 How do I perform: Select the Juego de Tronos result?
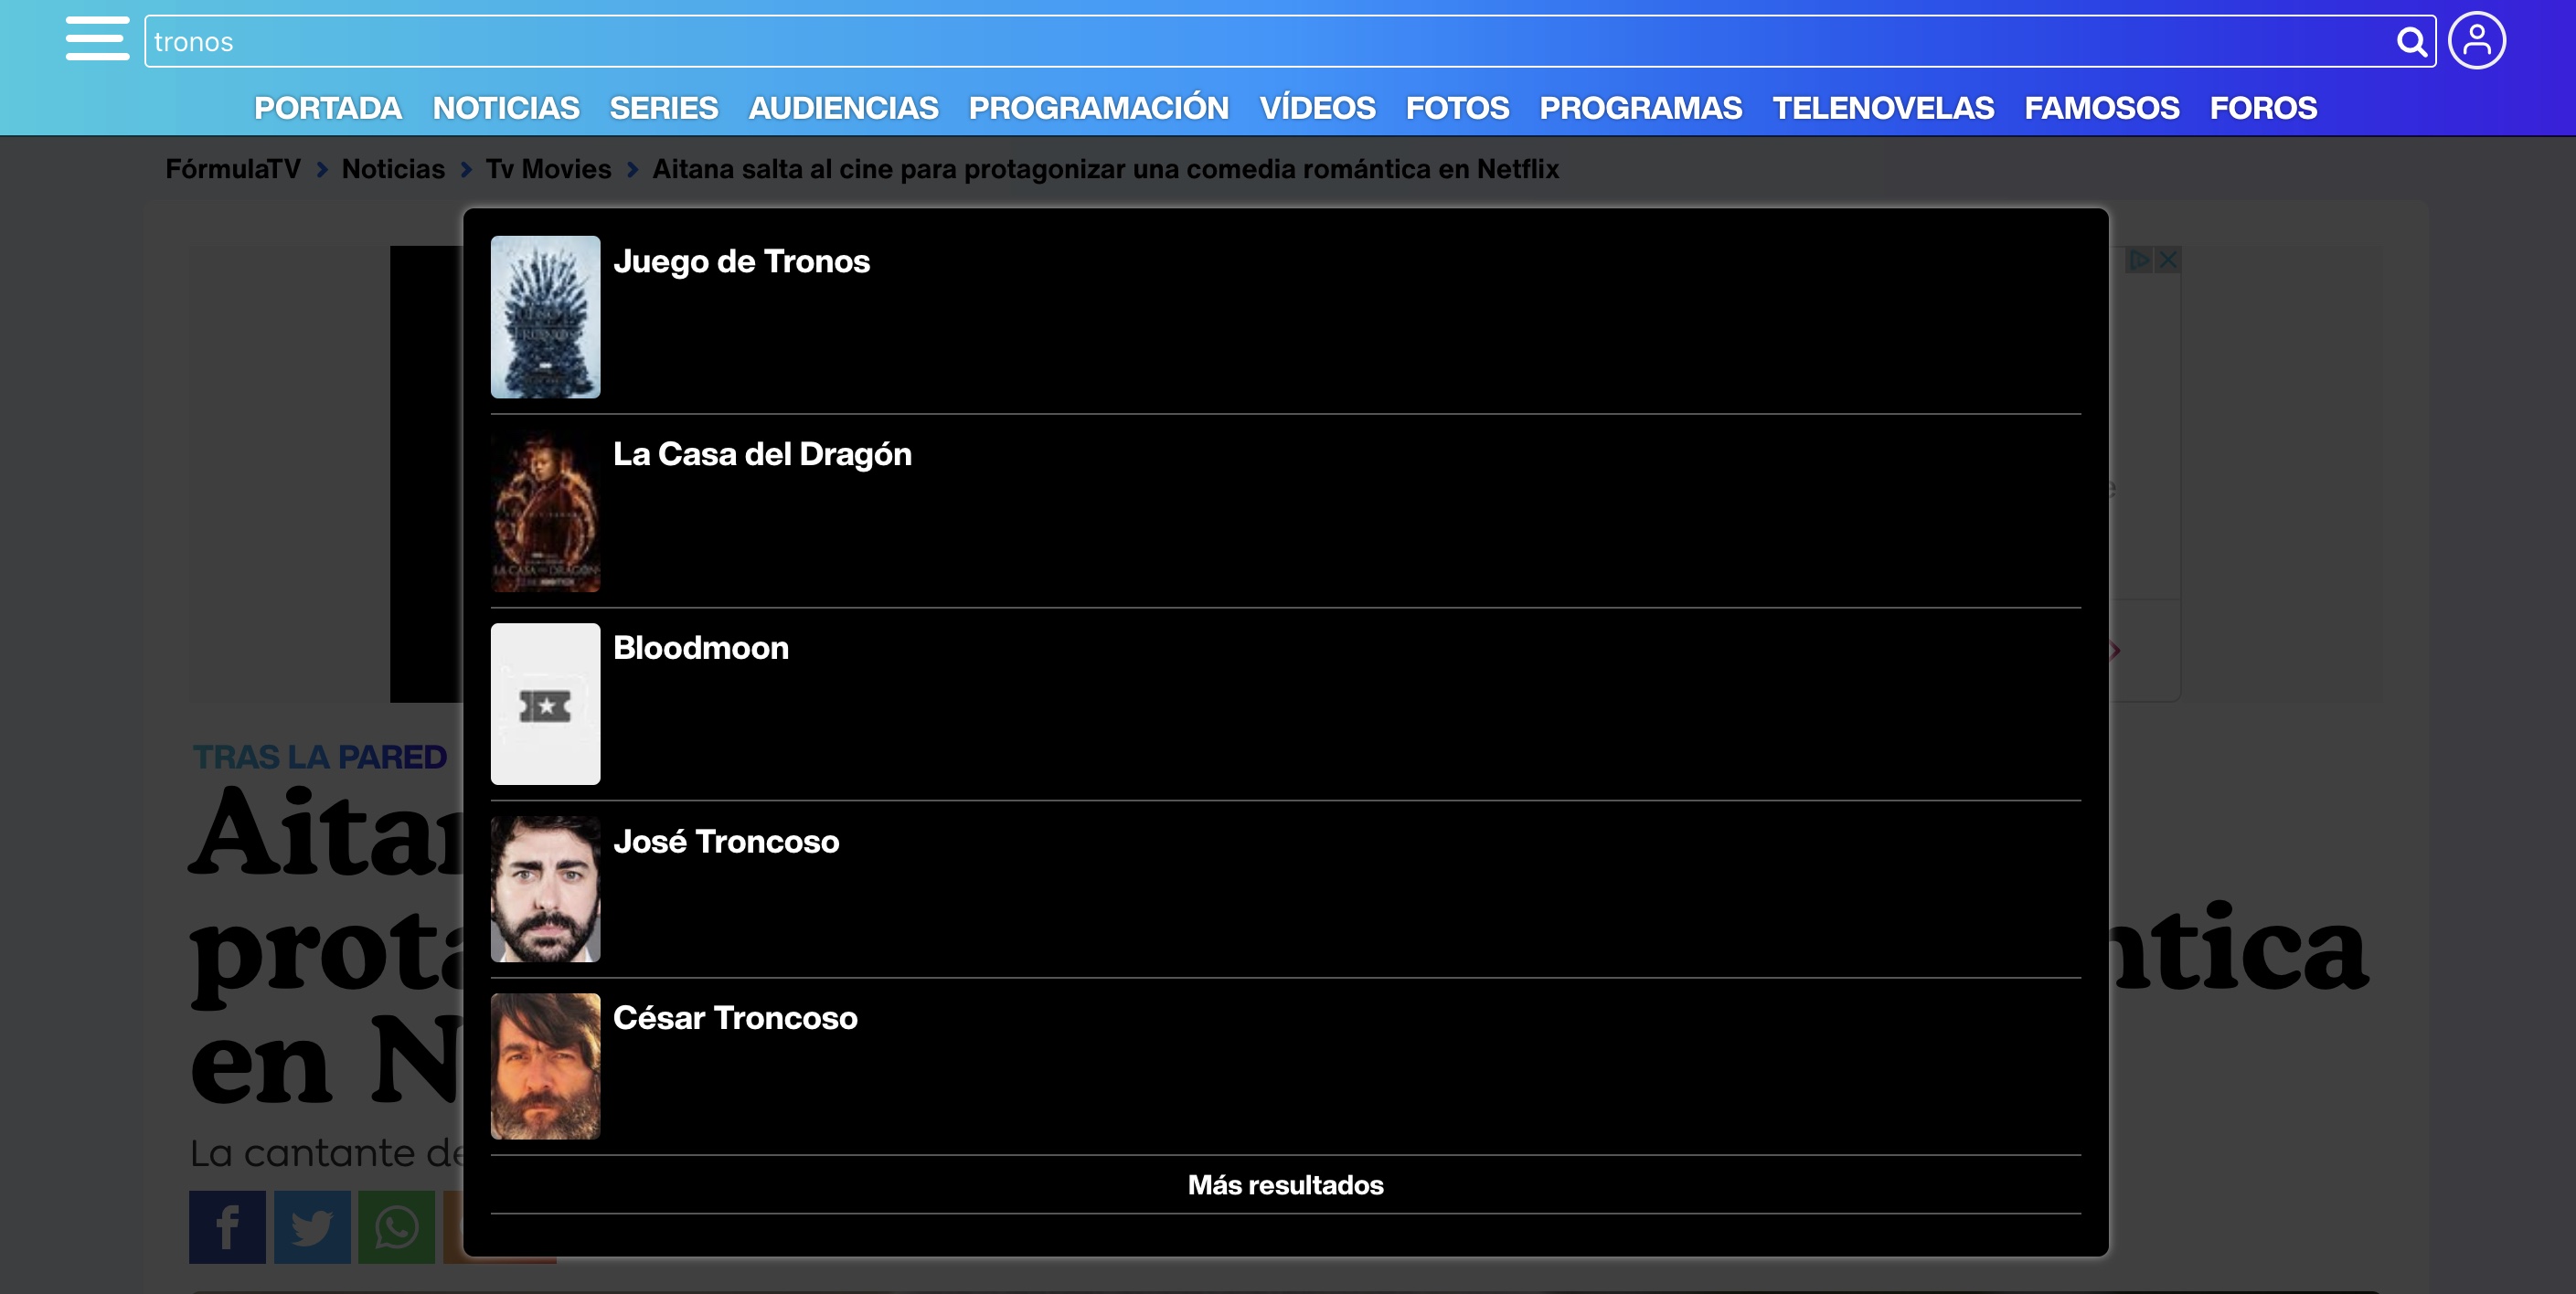pos(1286,317)
